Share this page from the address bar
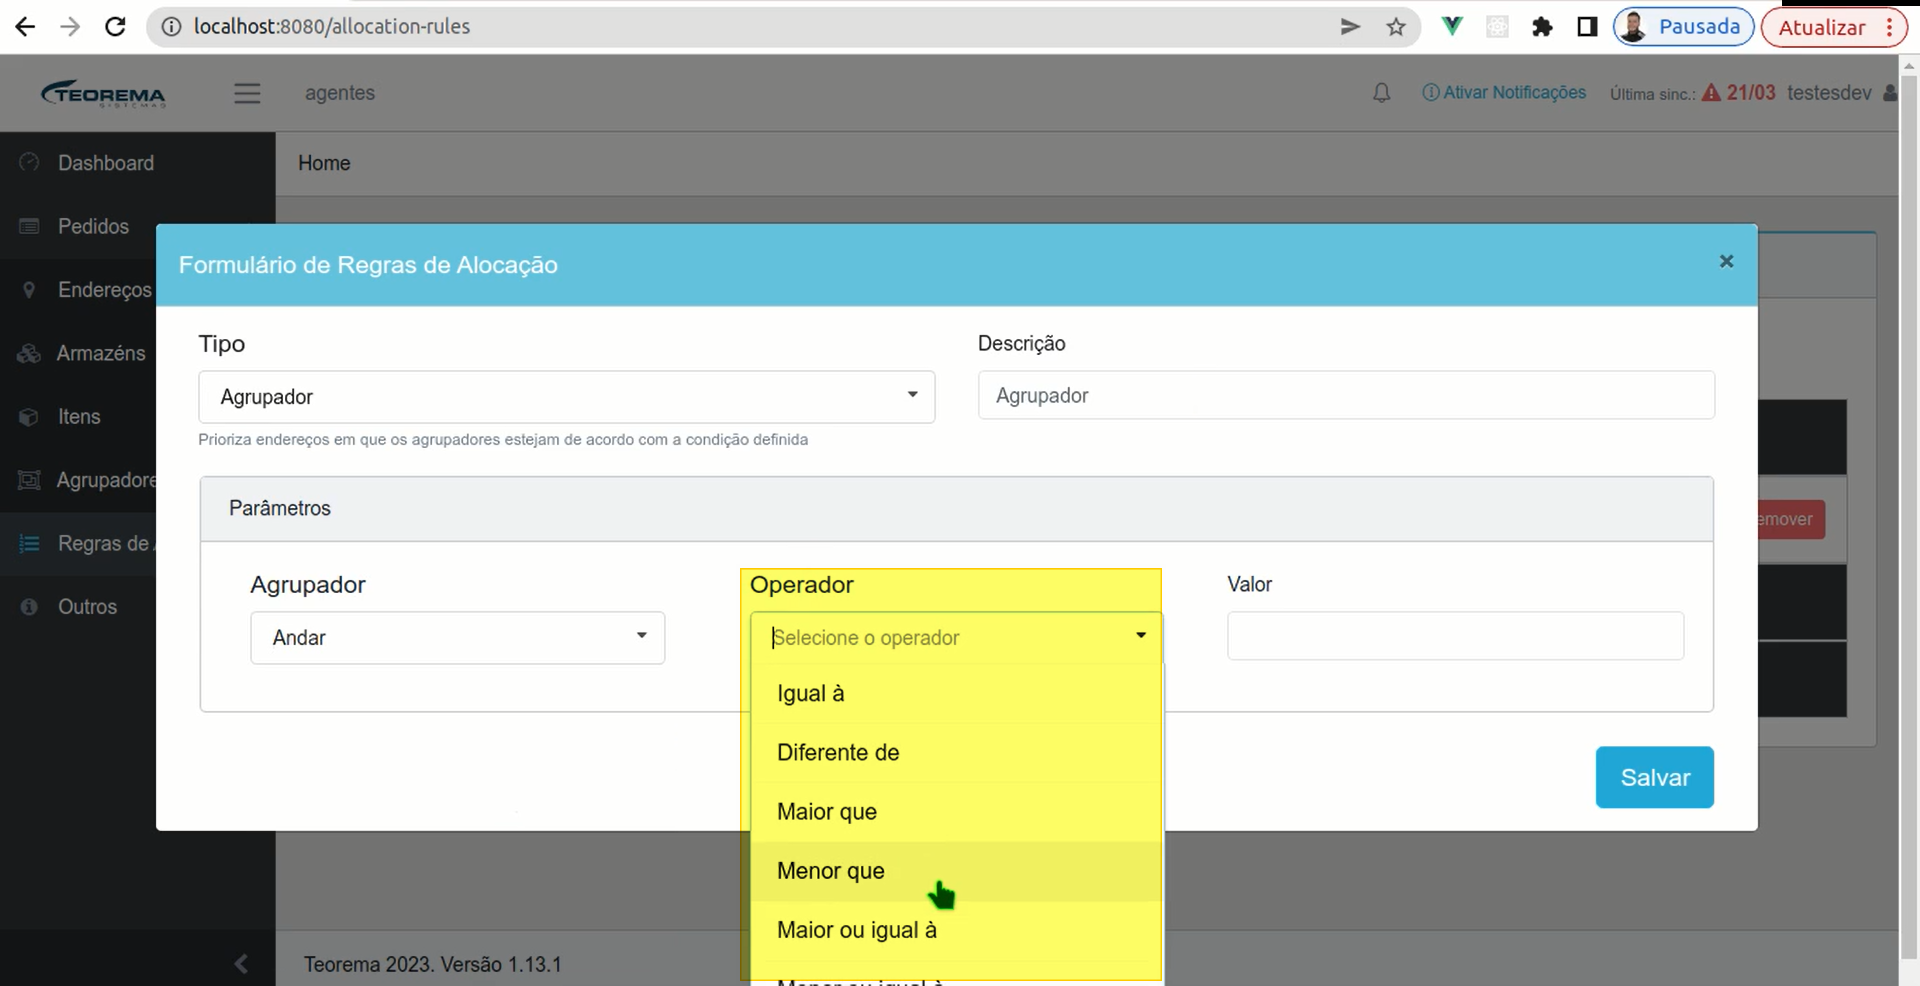The width and height of the screenshot is (1920, 986). [x=1350, y=27]
